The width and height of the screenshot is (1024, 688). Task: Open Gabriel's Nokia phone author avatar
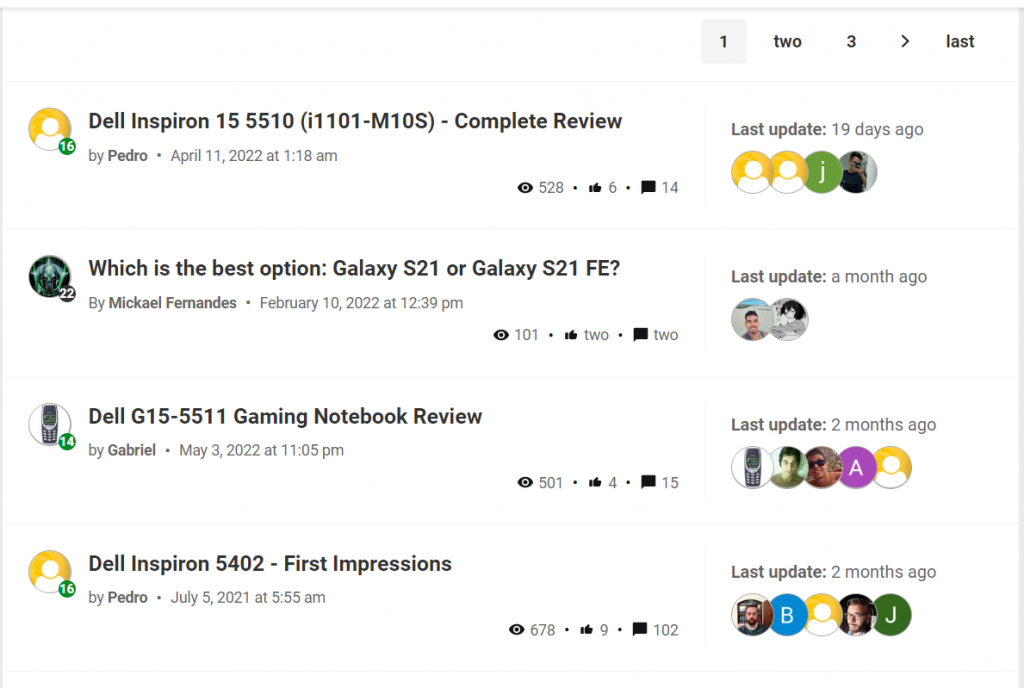(x=49, y=424)
